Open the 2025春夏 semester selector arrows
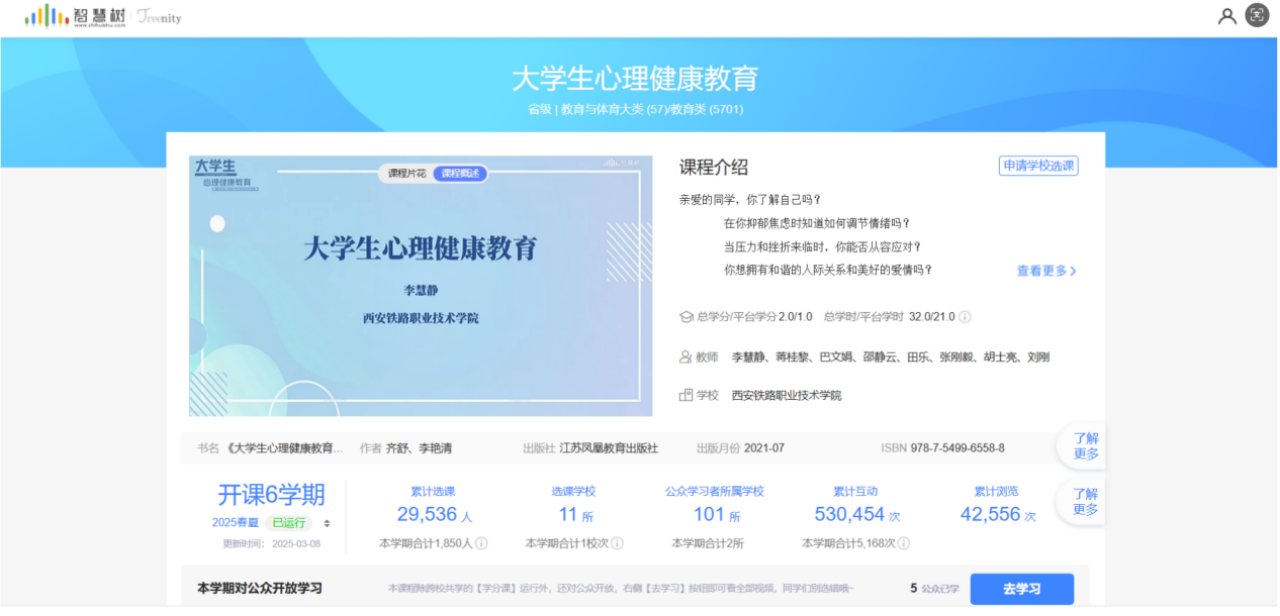Screen dimensions: 1280x616 326,523
